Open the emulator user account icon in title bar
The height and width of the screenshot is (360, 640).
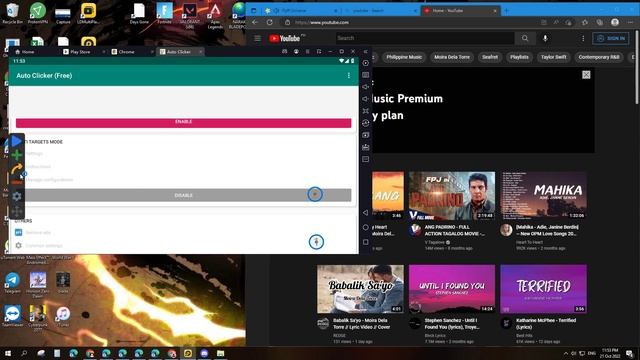(x=296, y=52)
